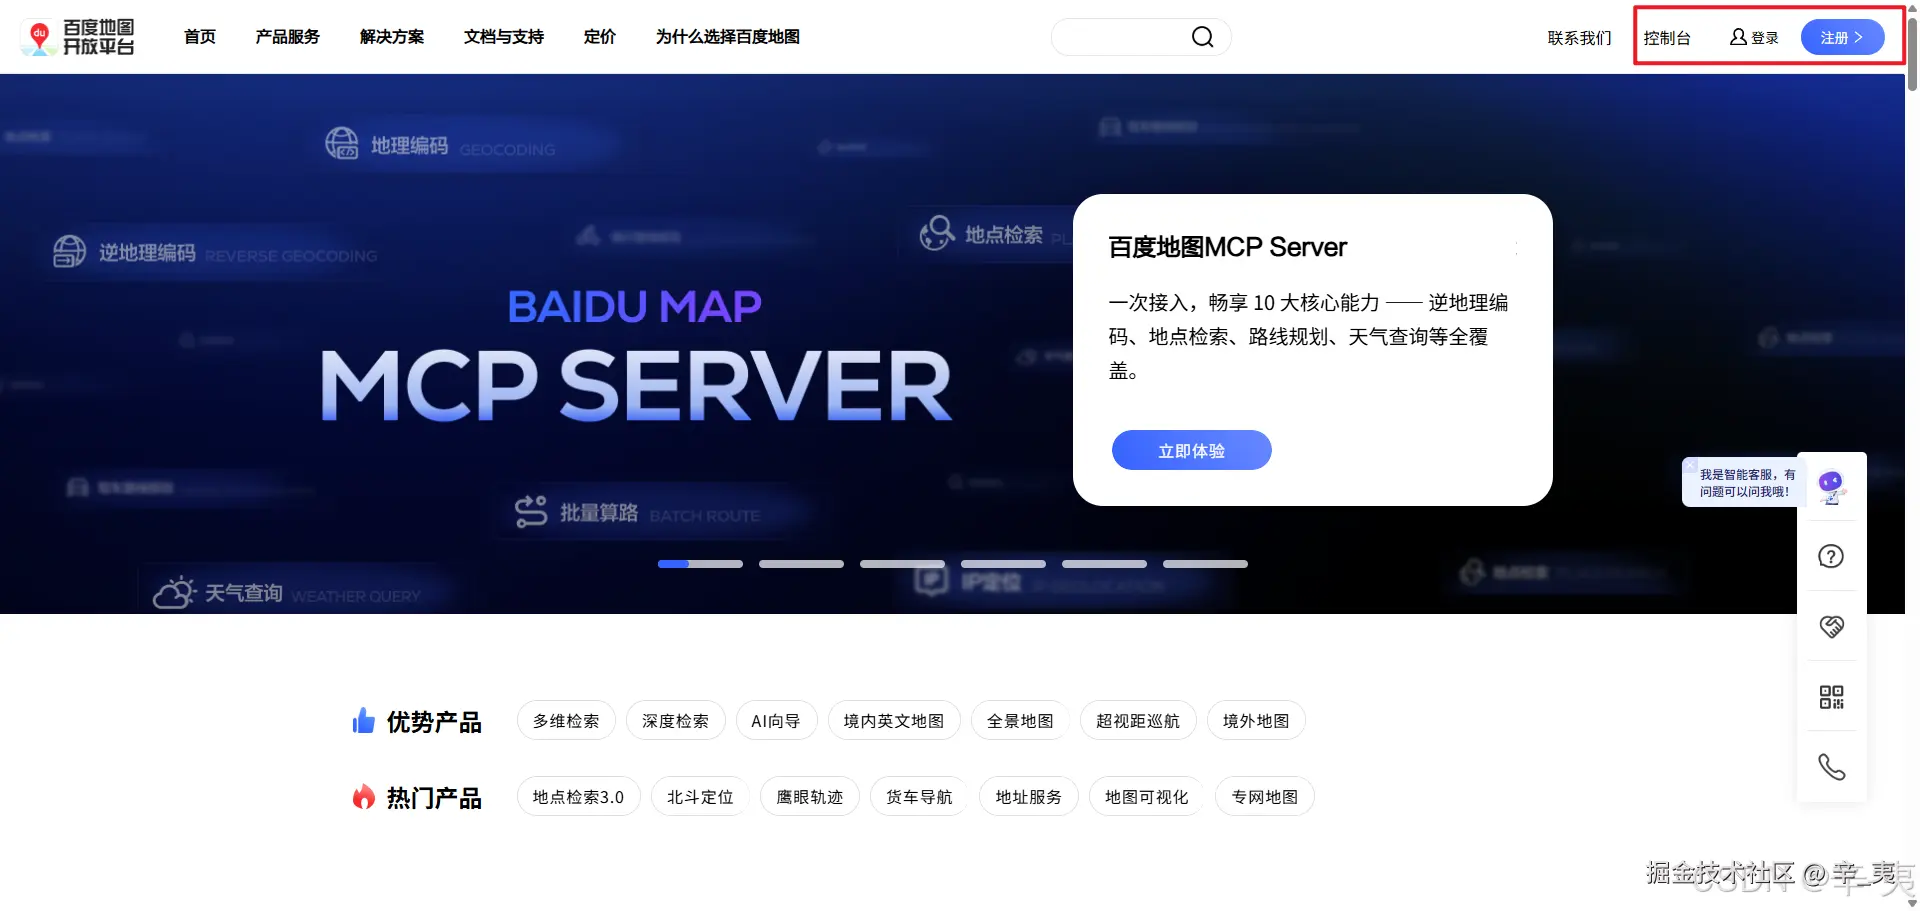
Task: Select the second carousel indicator dot
Action: pyautogui.click(x=801, y=564)
